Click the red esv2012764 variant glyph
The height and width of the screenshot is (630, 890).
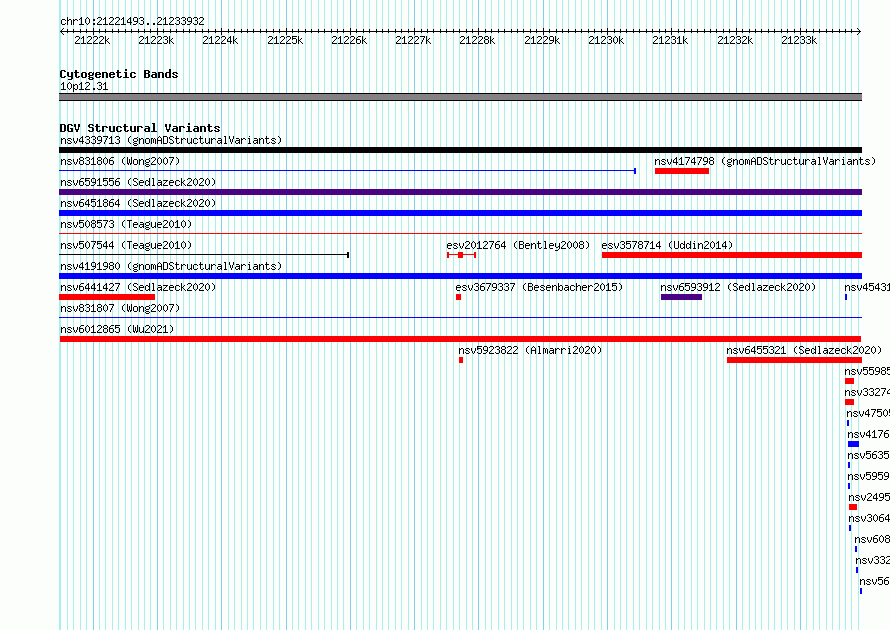click(x=461, y=255)
